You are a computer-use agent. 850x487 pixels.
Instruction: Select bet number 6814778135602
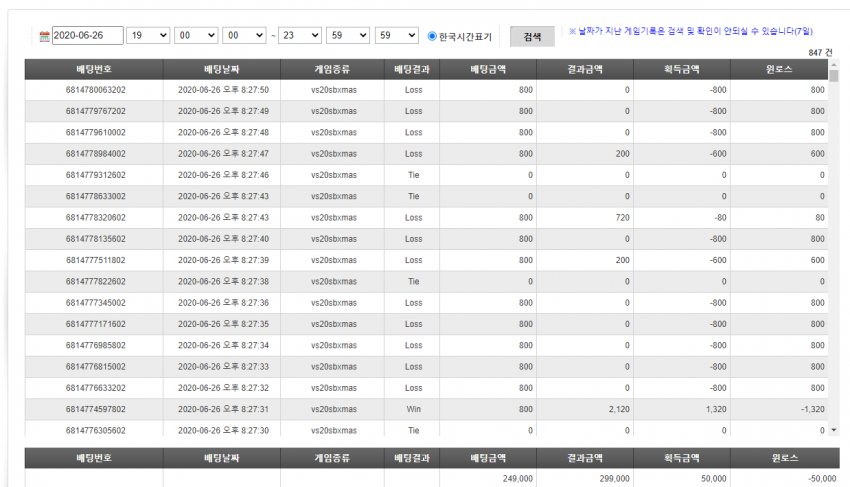pyautogui.click(x=95, y=239)
